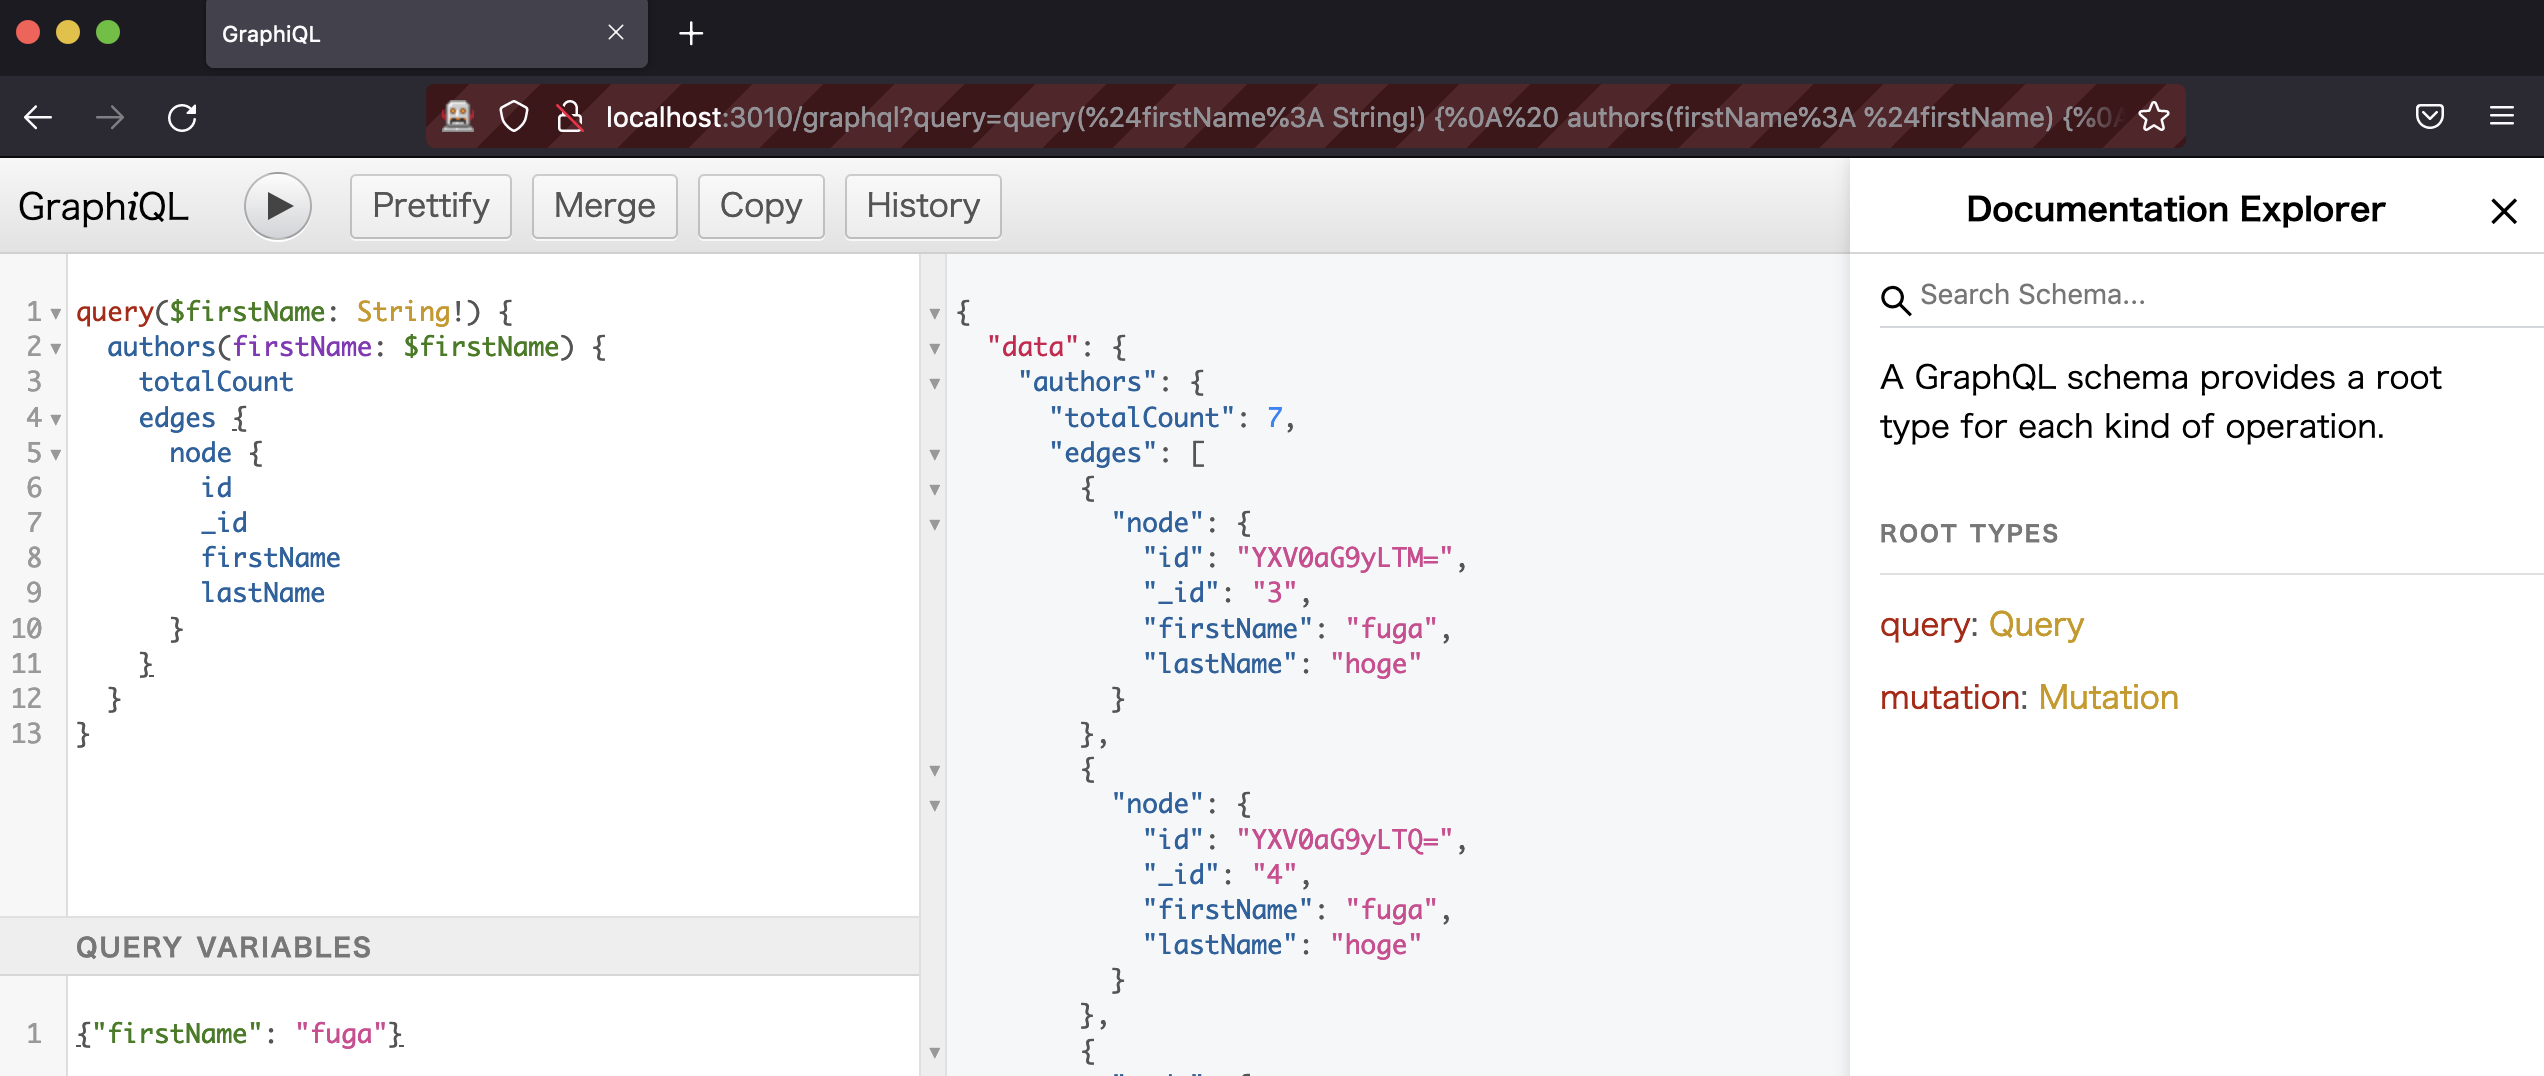Click the schema search magnifier icon

coord(1895,298)
